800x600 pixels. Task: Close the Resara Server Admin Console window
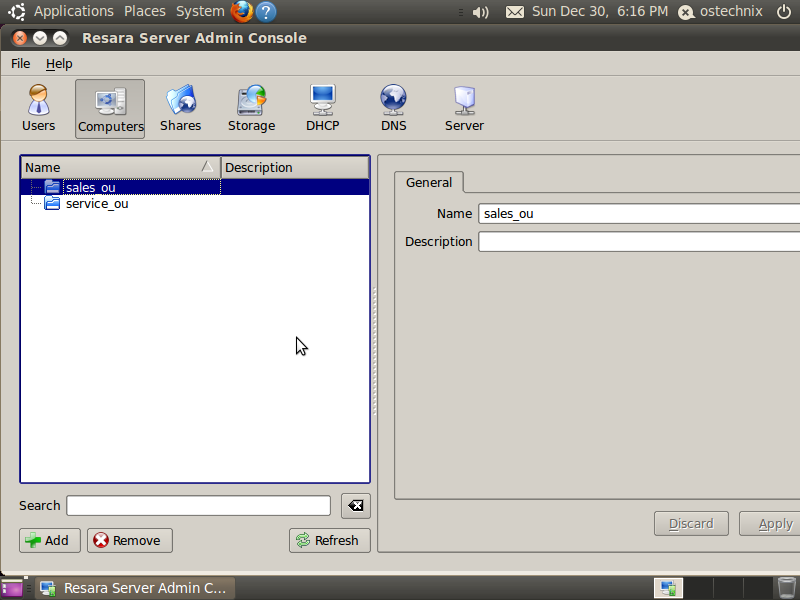coord(19,38)
